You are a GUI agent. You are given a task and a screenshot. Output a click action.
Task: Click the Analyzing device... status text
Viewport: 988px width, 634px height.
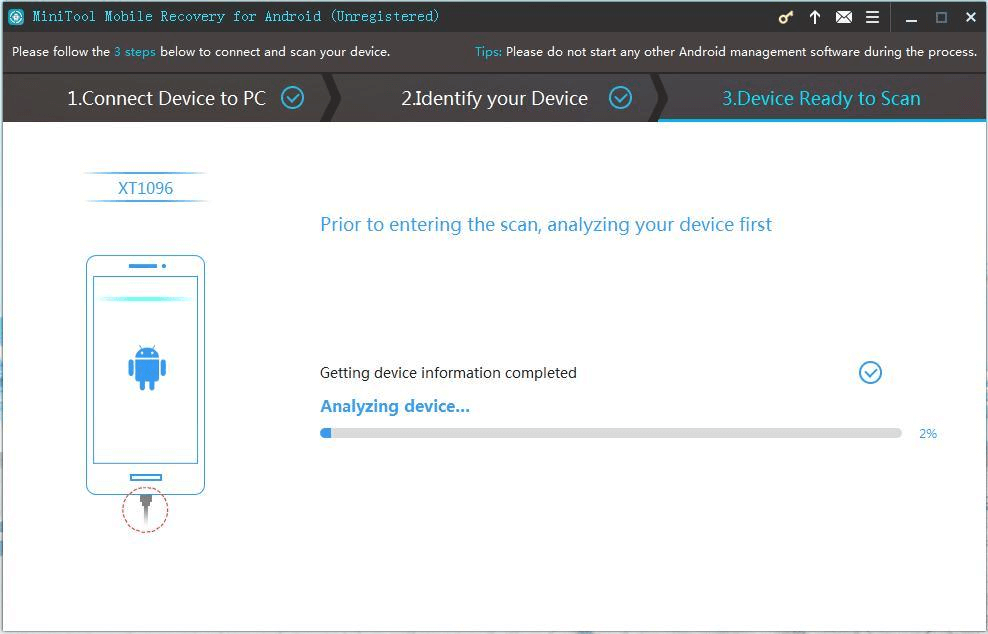(x=395, y=406)
